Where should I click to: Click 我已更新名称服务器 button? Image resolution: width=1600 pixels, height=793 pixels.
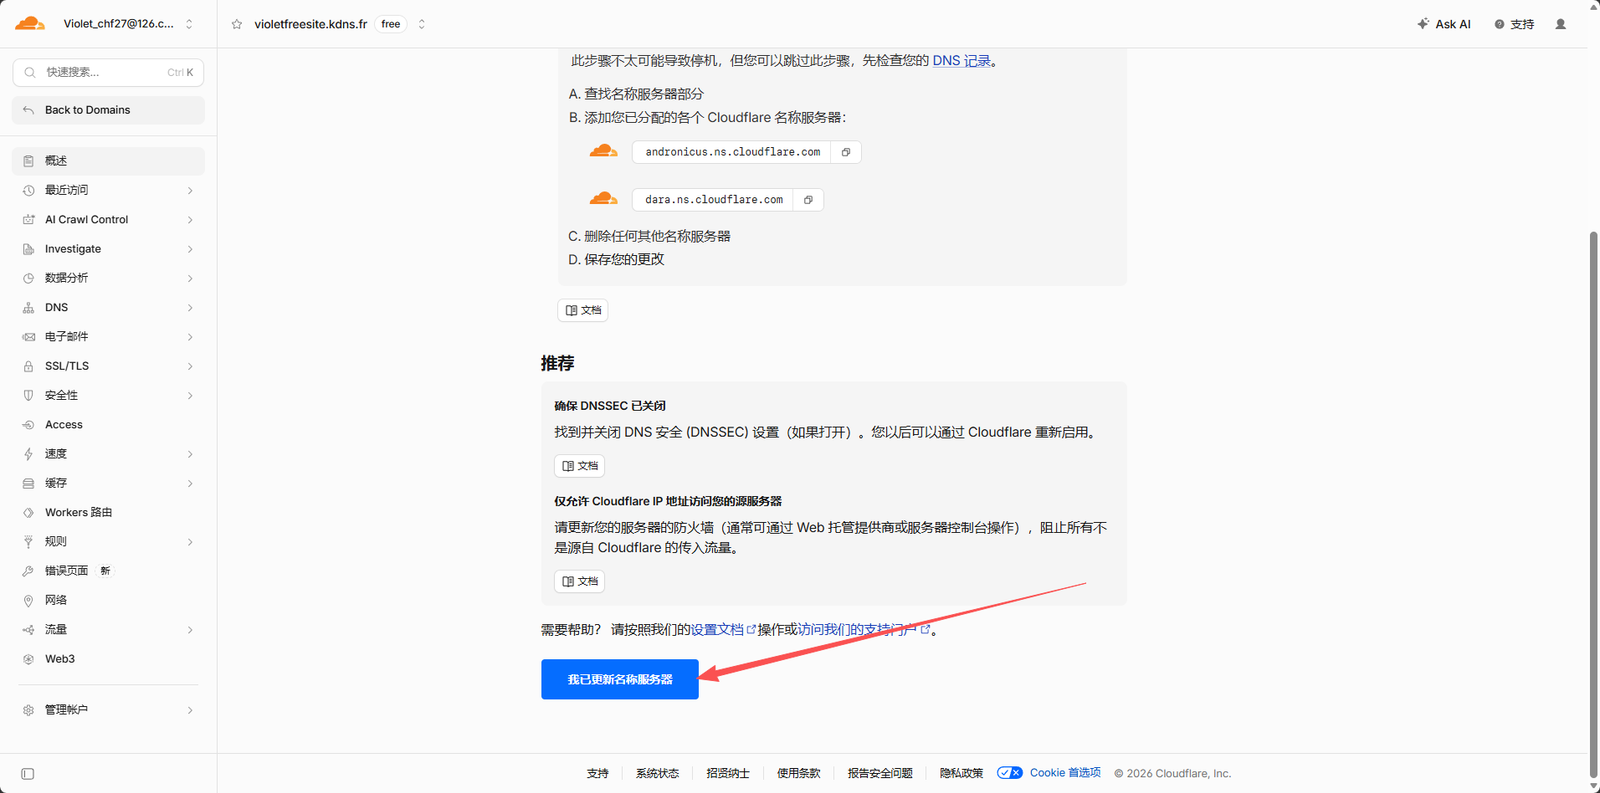(620, 680)
